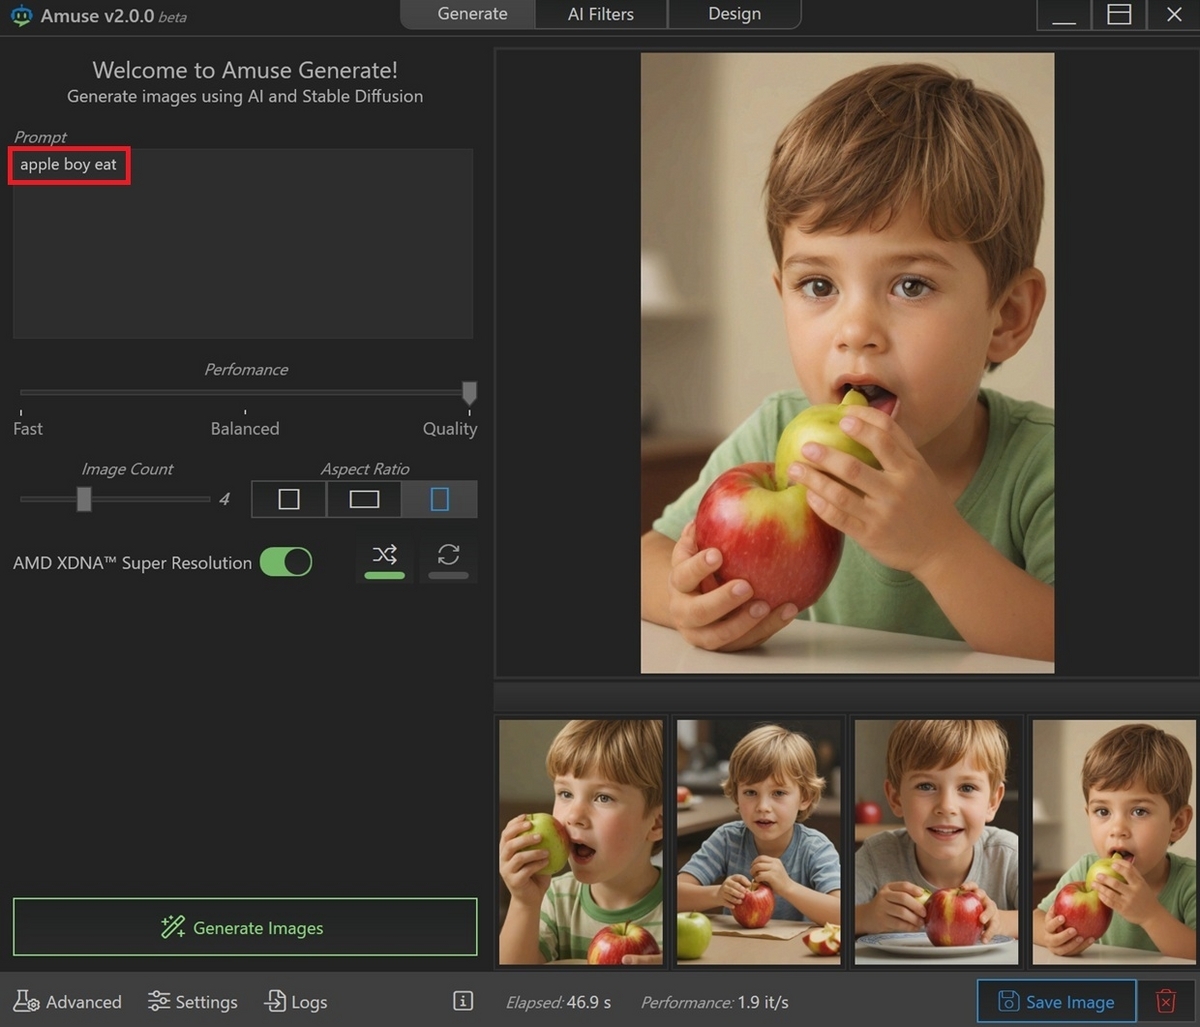The image size is (1200, 1027).
Task: Click the Image Count slider handle
Action: pyautogui.click(x=84, y=498)
